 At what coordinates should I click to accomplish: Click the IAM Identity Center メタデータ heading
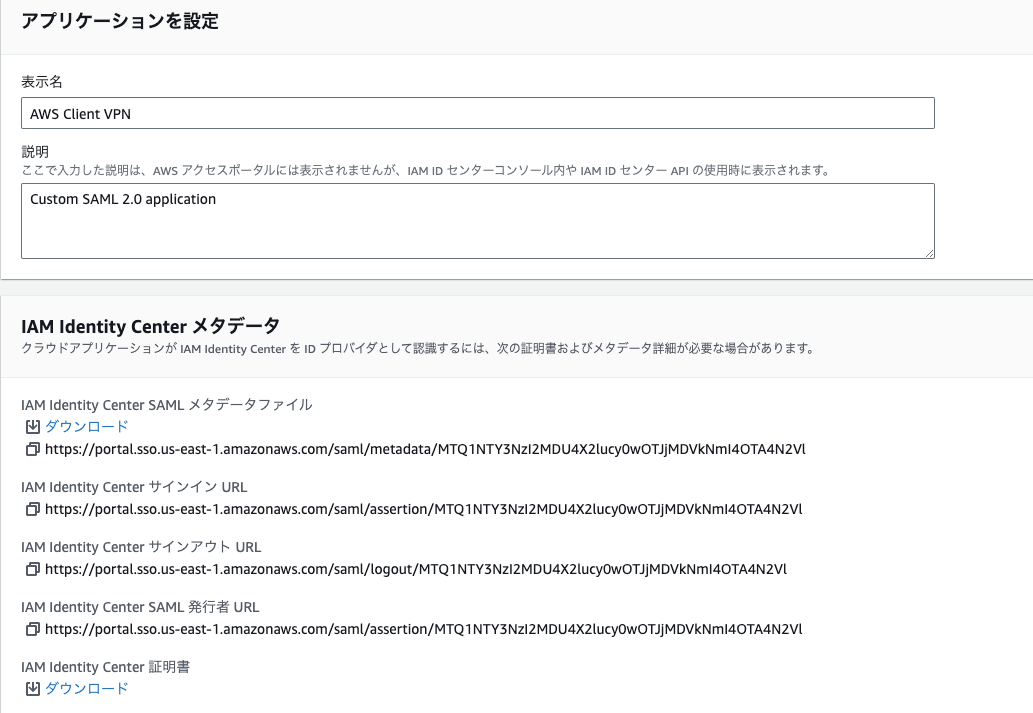[x=150, y=326]
